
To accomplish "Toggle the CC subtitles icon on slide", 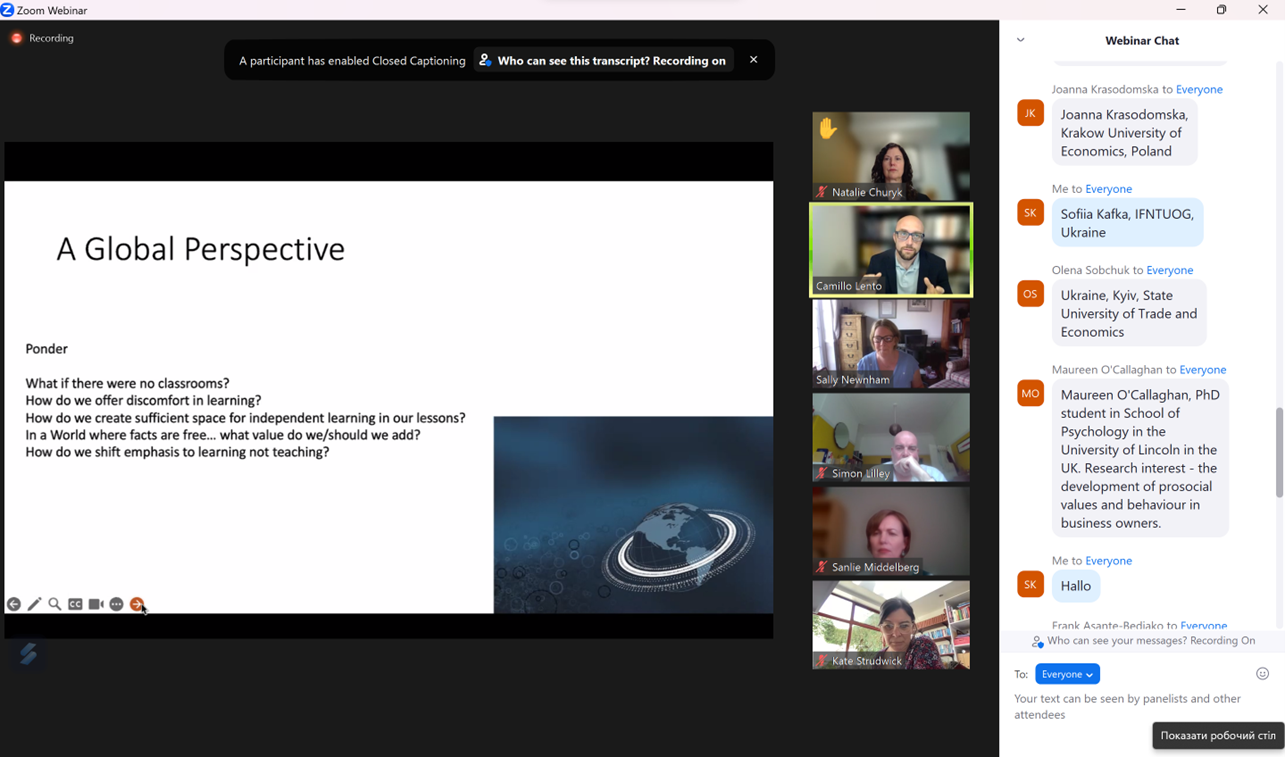I will [x=75, y=604].
